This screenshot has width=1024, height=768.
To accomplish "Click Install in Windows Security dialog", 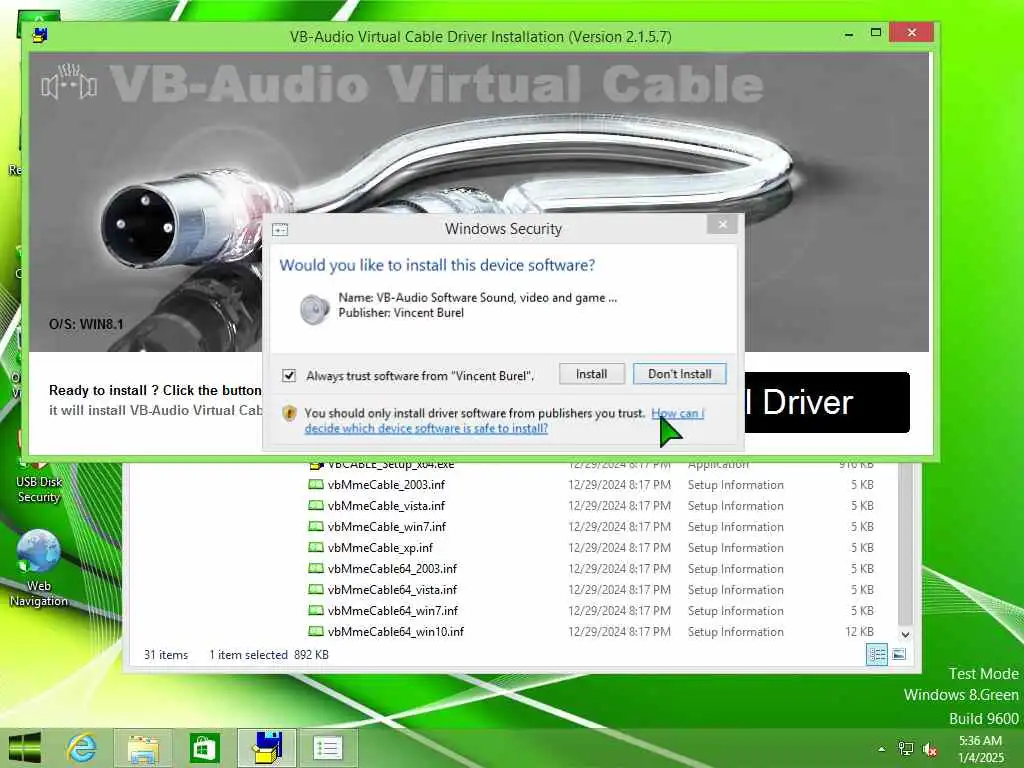I will click(x=592, y=374).
